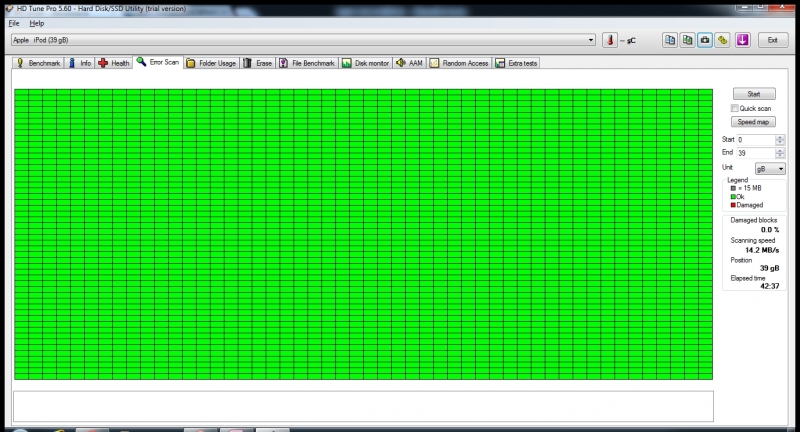The height and width of the screenshot is (432, 800).
Task: Open the AAM tab with speaker icon
Action: [410, 63]
